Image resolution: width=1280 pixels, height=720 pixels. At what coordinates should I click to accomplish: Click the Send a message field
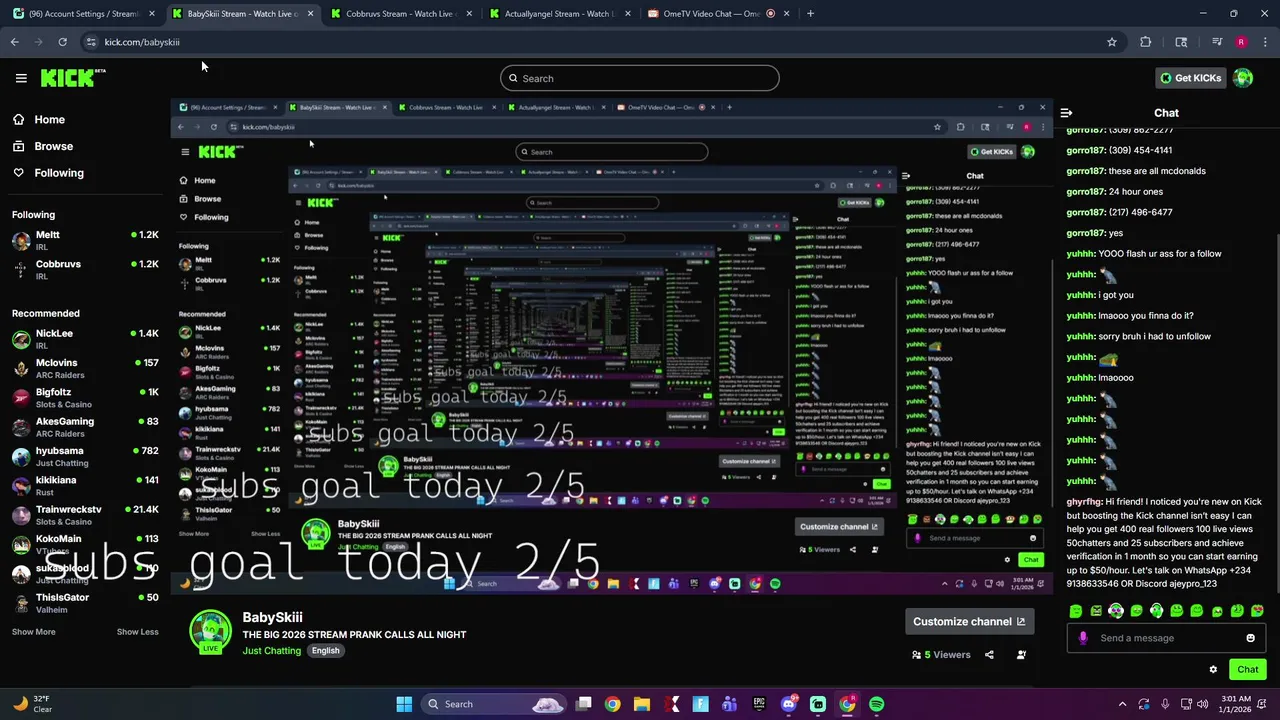[x=1165, y=638]
